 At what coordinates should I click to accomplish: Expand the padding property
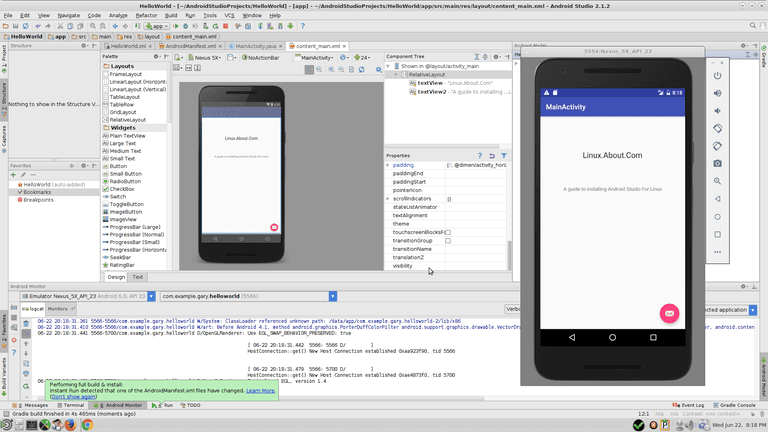tap(388, 165)
